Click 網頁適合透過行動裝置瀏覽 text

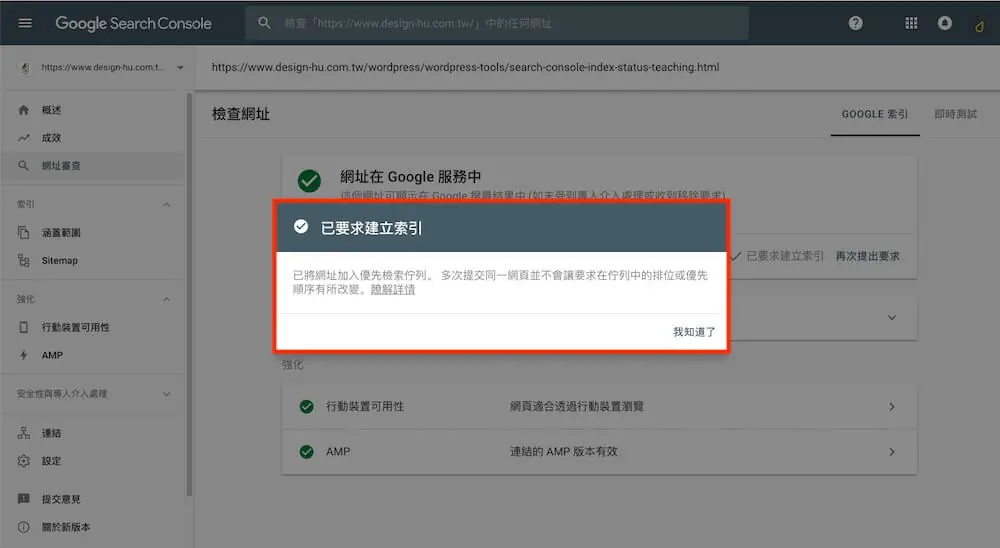click(x=577, y=406)
